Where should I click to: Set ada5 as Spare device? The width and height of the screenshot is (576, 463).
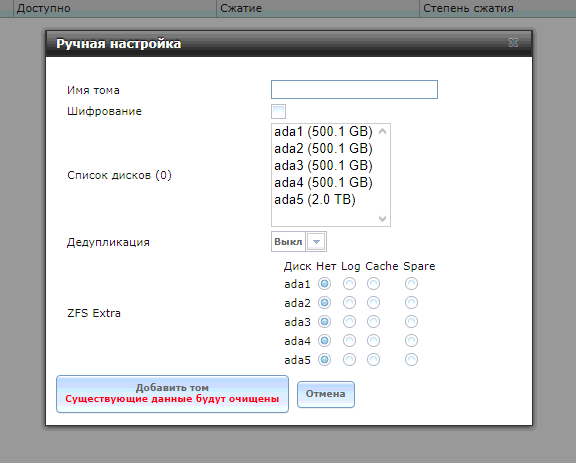pyautogui.click(x=411, y=360)
